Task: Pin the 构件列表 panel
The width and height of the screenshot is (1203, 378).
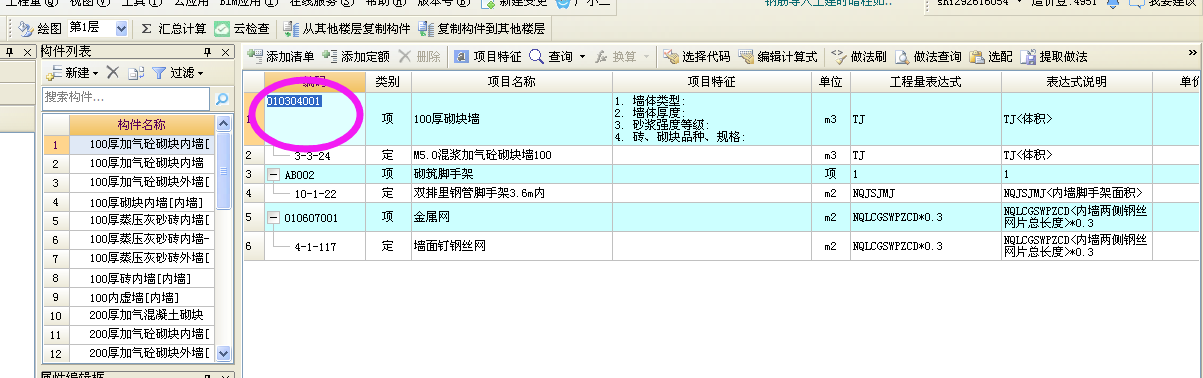Action: (x=208, y=51)
